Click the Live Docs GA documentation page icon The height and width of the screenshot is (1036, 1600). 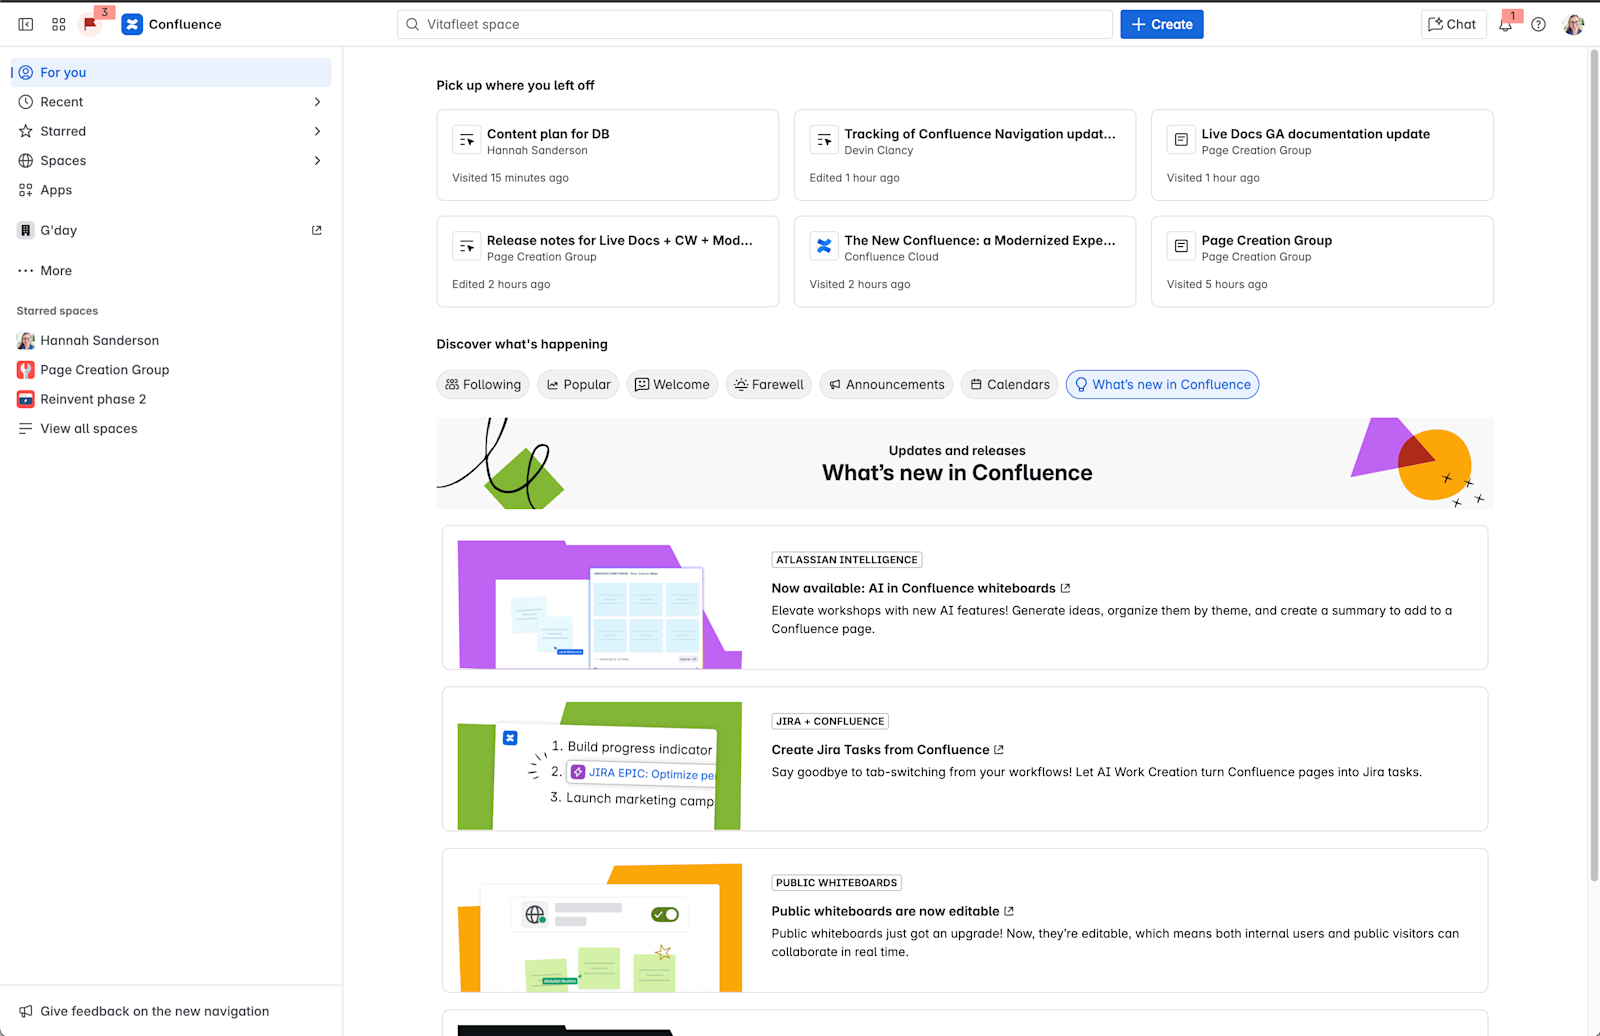(x=1181, y=140)
